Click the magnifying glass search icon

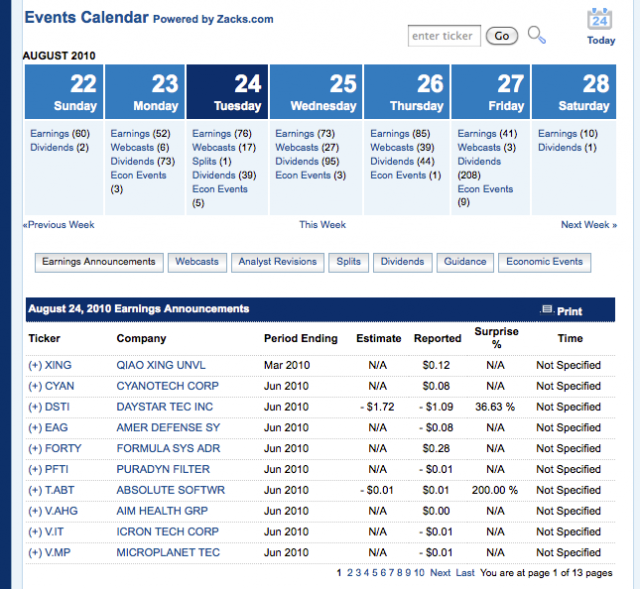click(536, 35)
